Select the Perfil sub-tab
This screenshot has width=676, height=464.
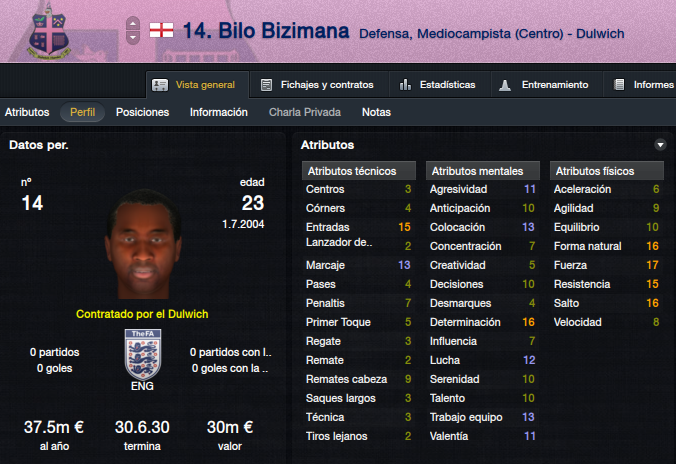[x=82, y=112]
